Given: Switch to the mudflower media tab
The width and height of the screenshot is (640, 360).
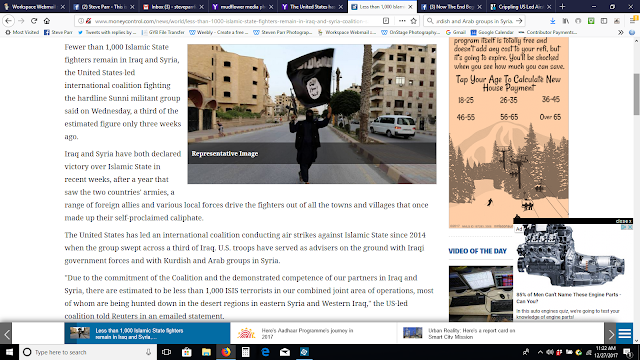Looking at the screenshot, I should pos(243,7).
